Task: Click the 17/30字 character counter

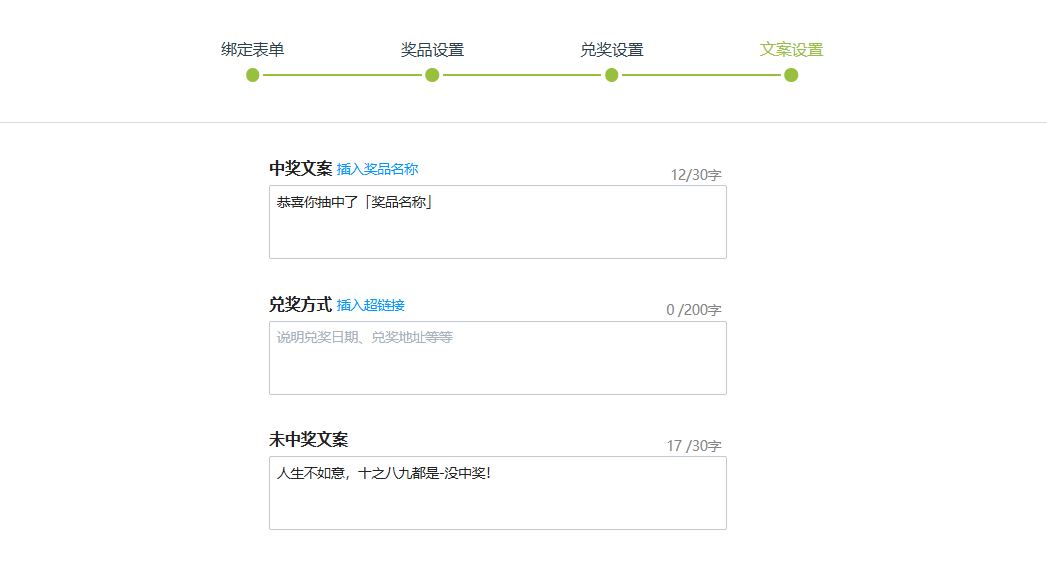Action: [x=693, y=446]
